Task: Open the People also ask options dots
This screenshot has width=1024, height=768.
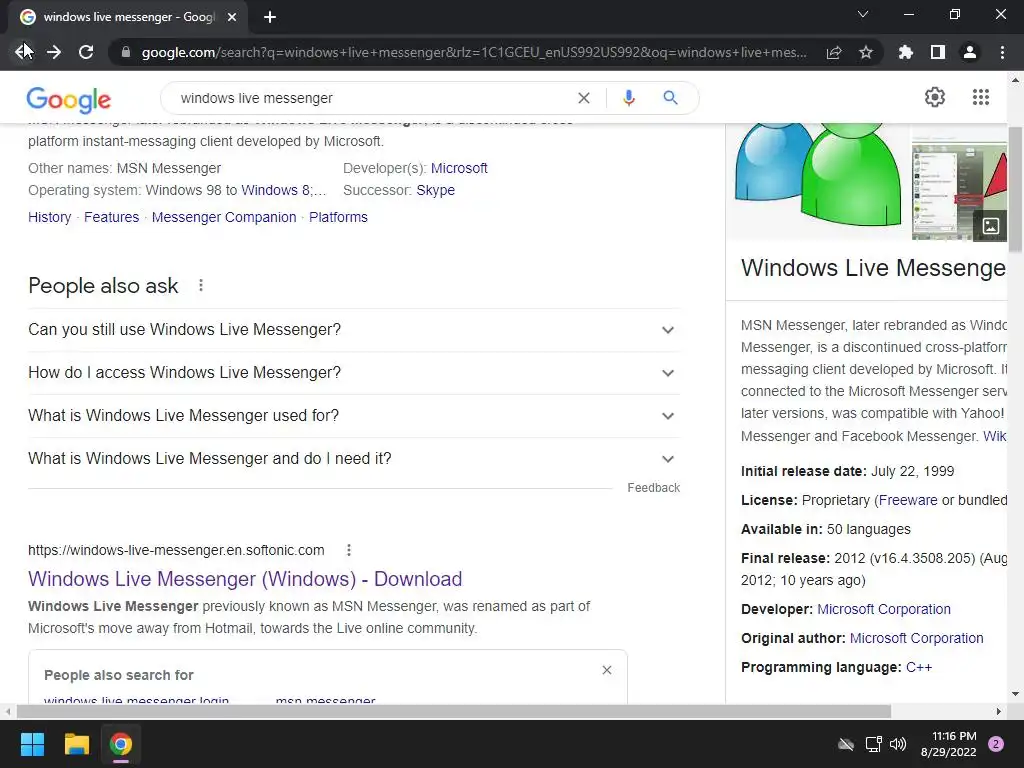Action: (201, 285)
